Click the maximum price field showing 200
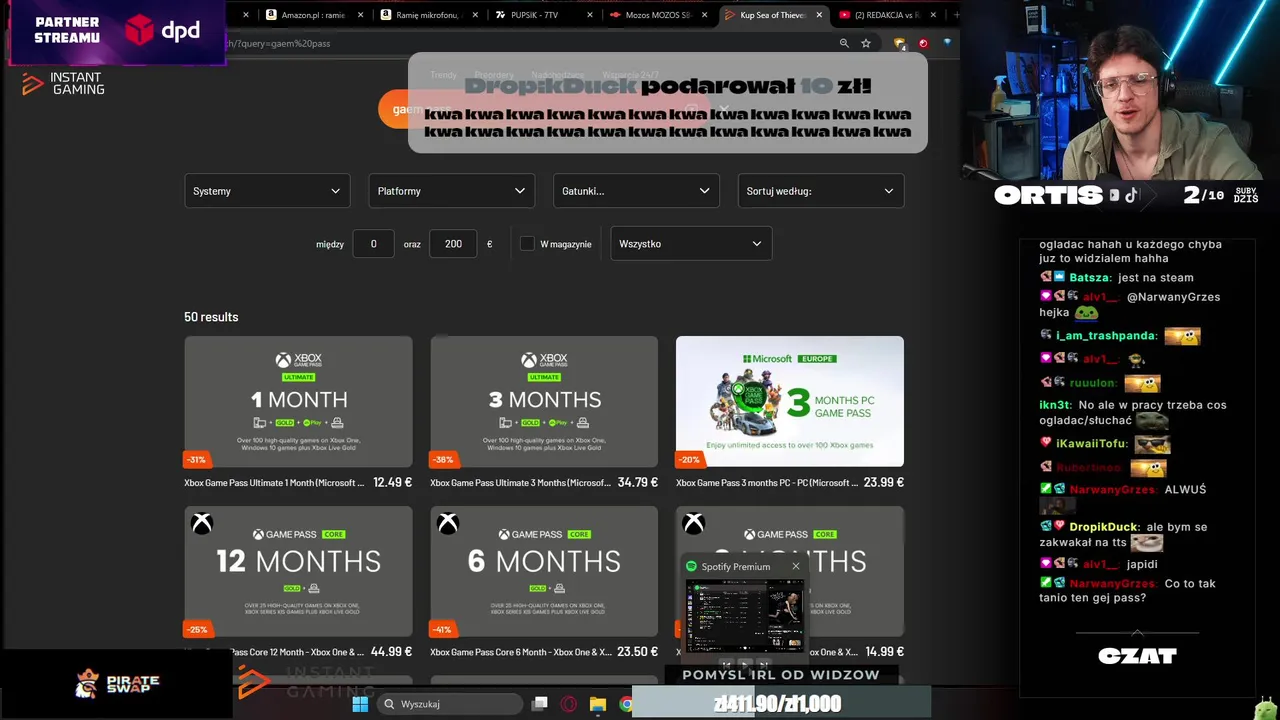The image size is (1280, 720). pos(453,243)
